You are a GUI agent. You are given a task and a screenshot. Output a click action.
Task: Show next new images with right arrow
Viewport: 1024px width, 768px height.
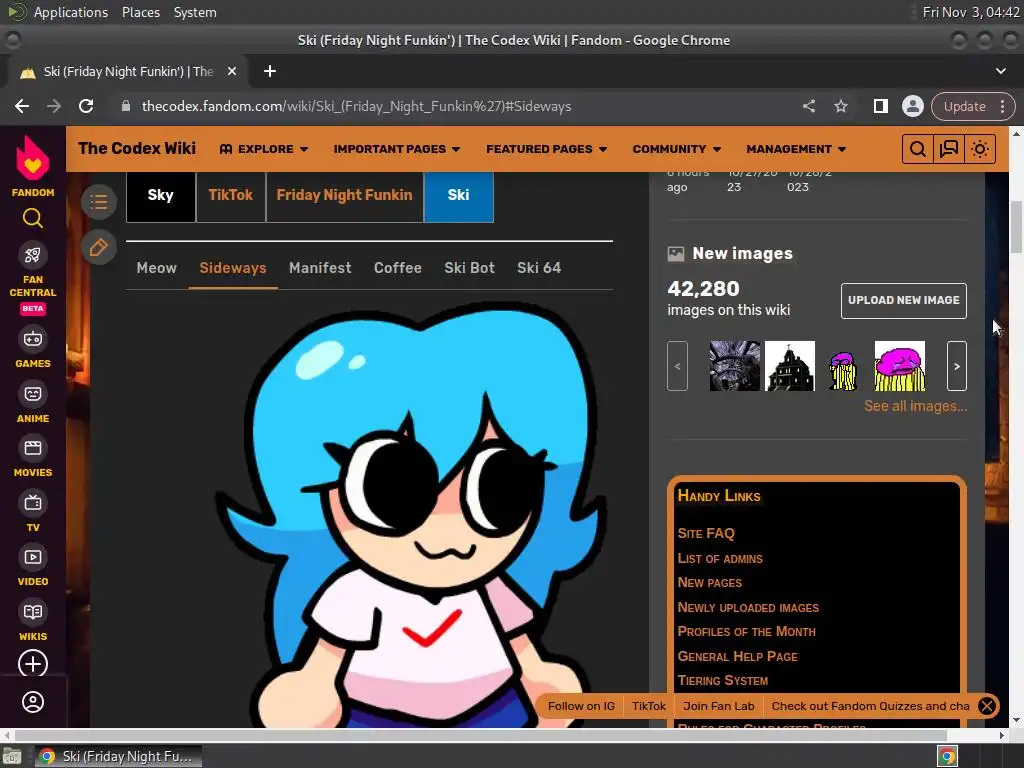tap(957, 366)
